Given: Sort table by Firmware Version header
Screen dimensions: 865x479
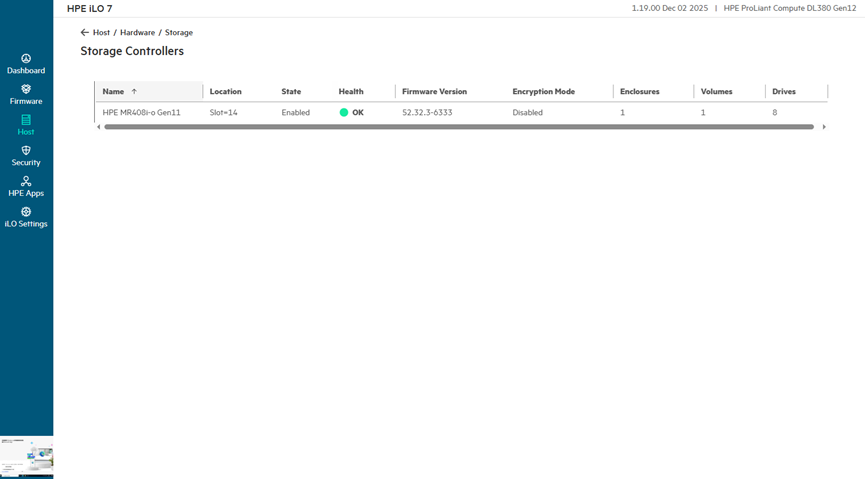Looking at the screenshot, I should pos(434,92).
